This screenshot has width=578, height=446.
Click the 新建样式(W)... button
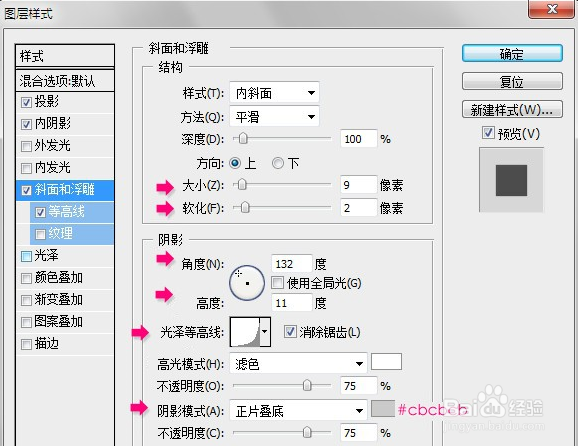[x=512, y=109]
